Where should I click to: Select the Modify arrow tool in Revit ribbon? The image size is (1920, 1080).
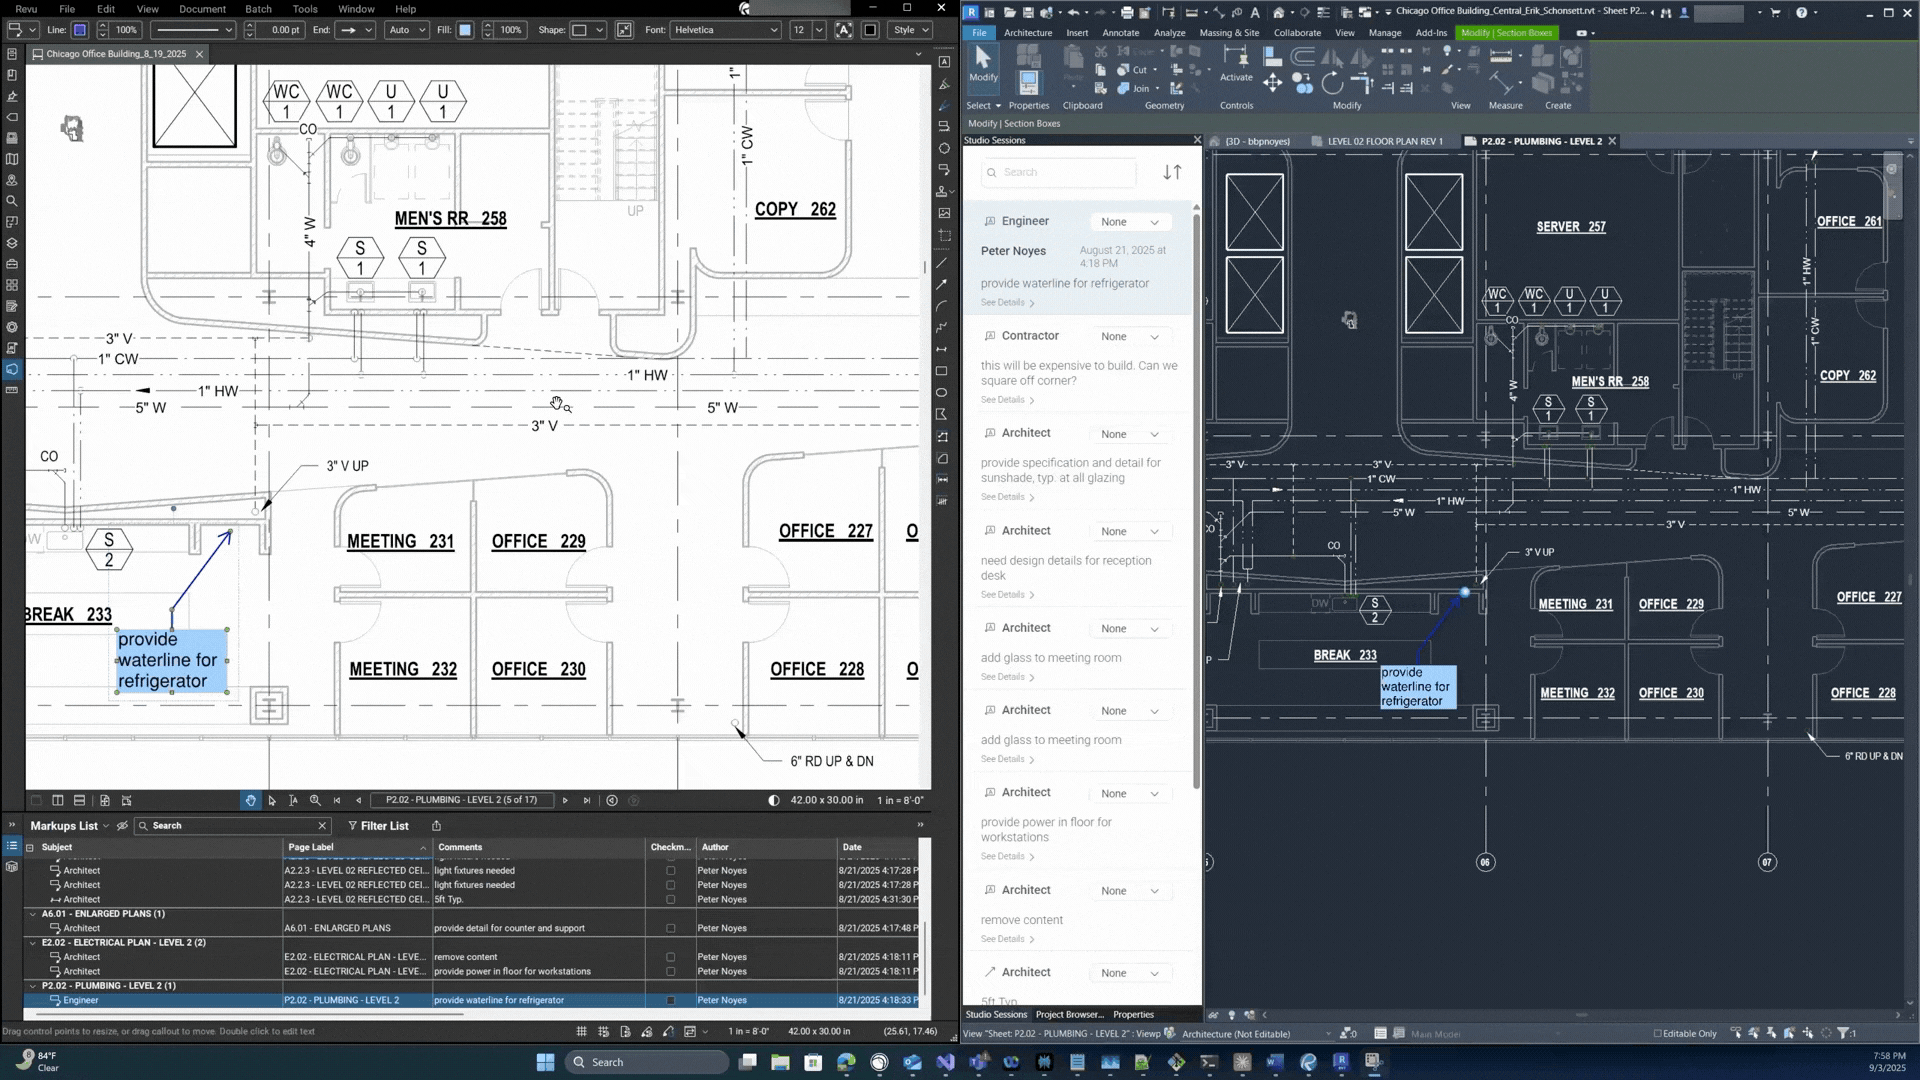point(982,61)
